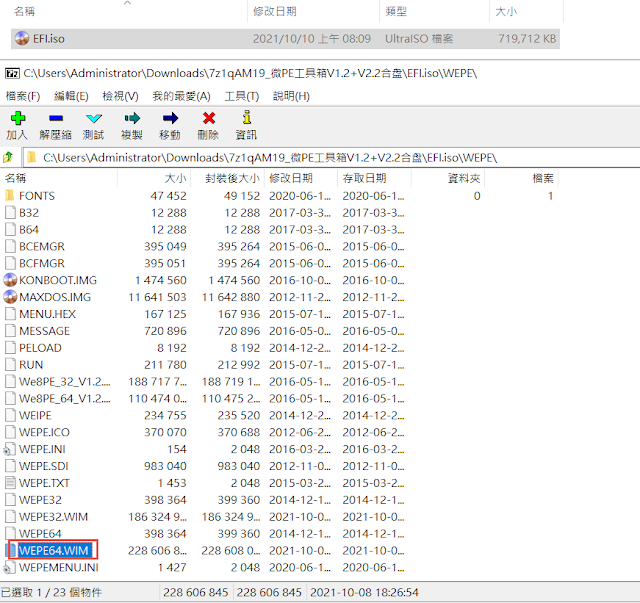
Task: Select the We8PE_64_V1.2 file
Action: point(64,398)
